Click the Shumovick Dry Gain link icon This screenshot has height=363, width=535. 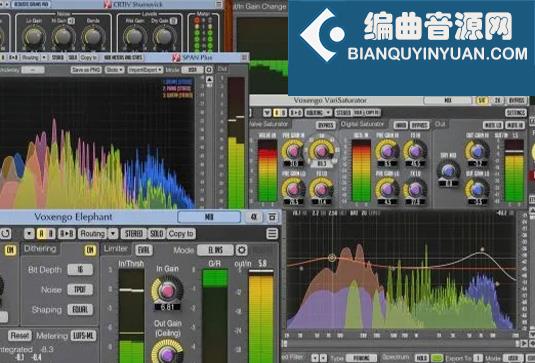173,21
